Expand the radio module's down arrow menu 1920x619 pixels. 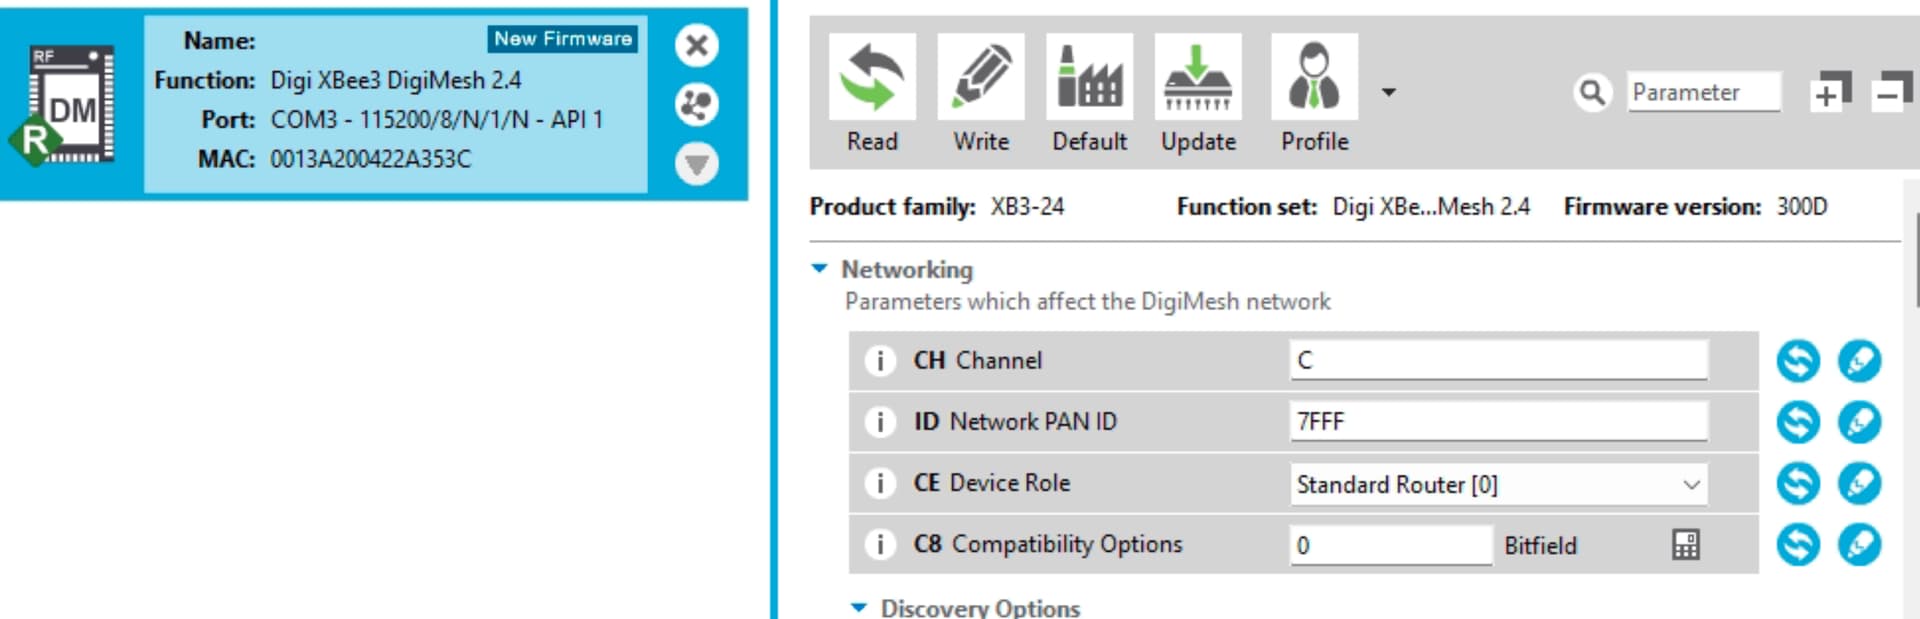coord(697,163)
